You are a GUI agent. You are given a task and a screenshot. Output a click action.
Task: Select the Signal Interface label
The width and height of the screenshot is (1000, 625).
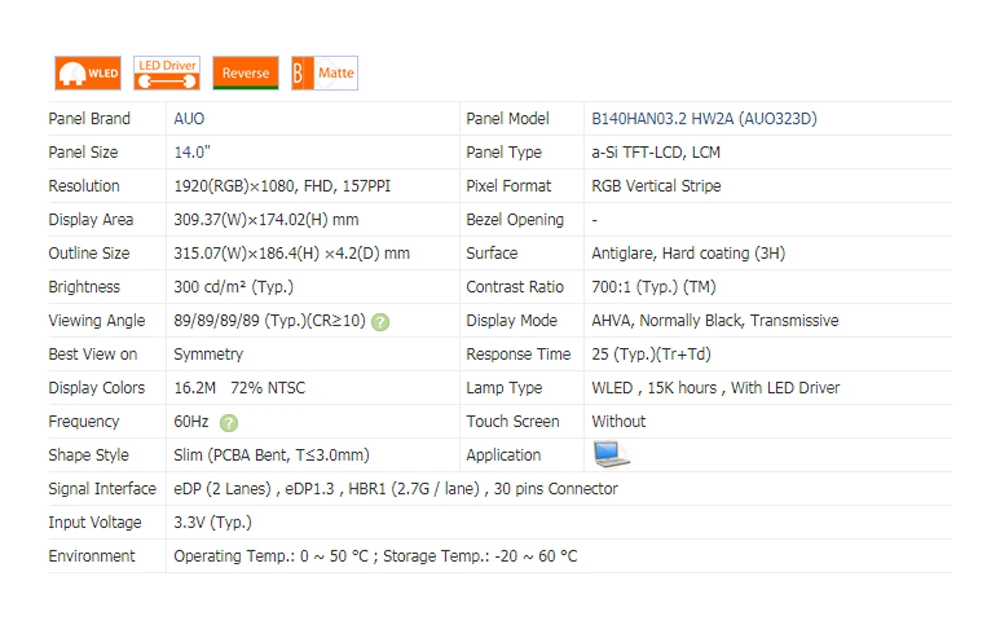(x=102, y=489)
